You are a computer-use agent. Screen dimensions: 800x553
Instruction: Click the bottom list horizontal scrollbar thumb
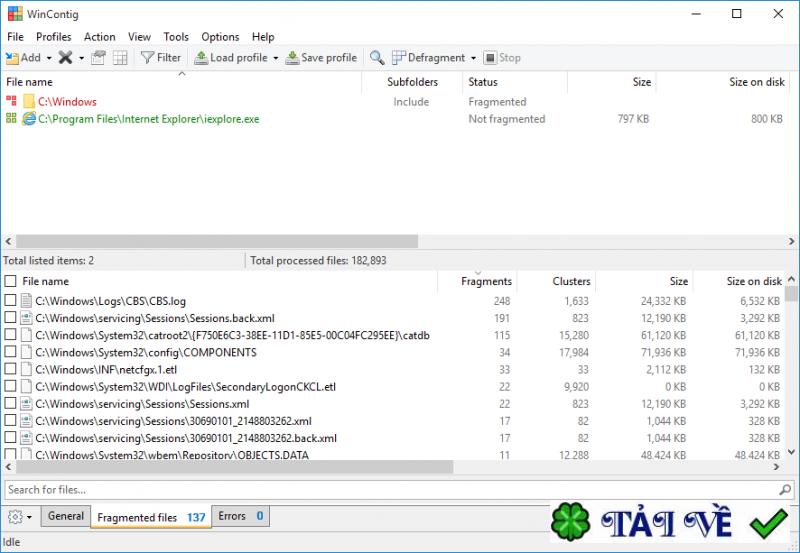[235, 467]
